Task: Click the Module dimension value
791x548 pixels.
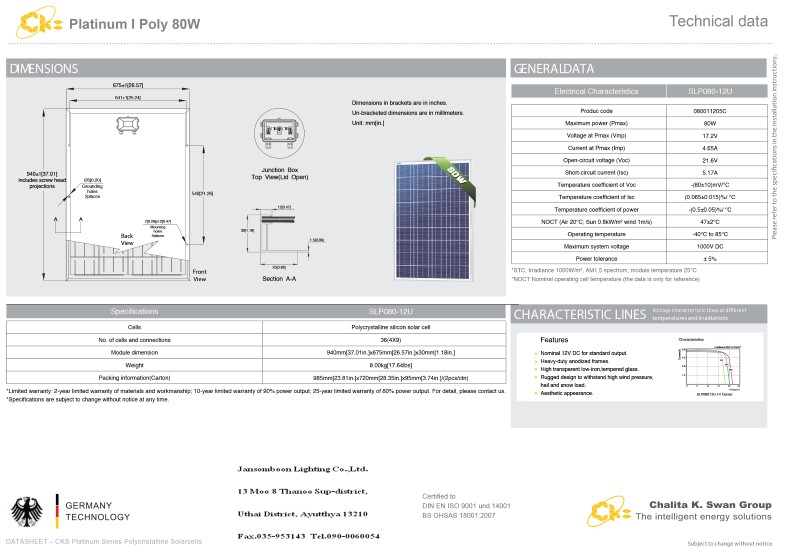Action: pyautogui.click(x=390, y=353)
